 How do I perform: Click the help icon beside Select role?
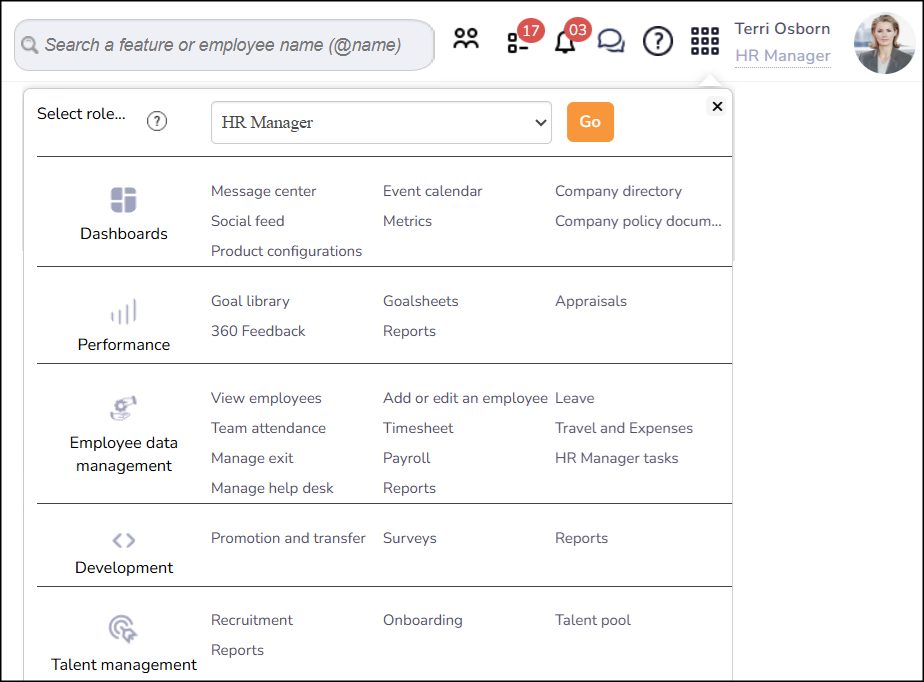[157, 121]
